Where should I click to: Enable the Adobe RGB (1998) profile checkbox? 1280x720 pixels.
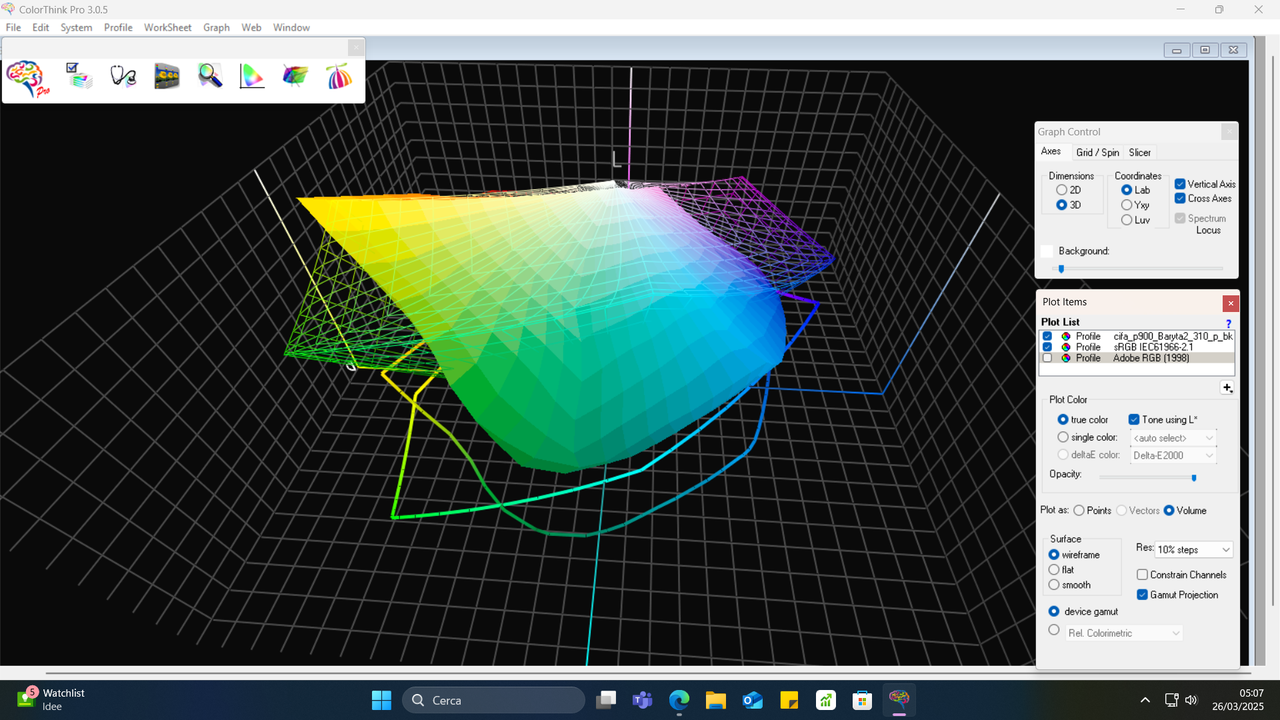click(x=1047, y=358)
